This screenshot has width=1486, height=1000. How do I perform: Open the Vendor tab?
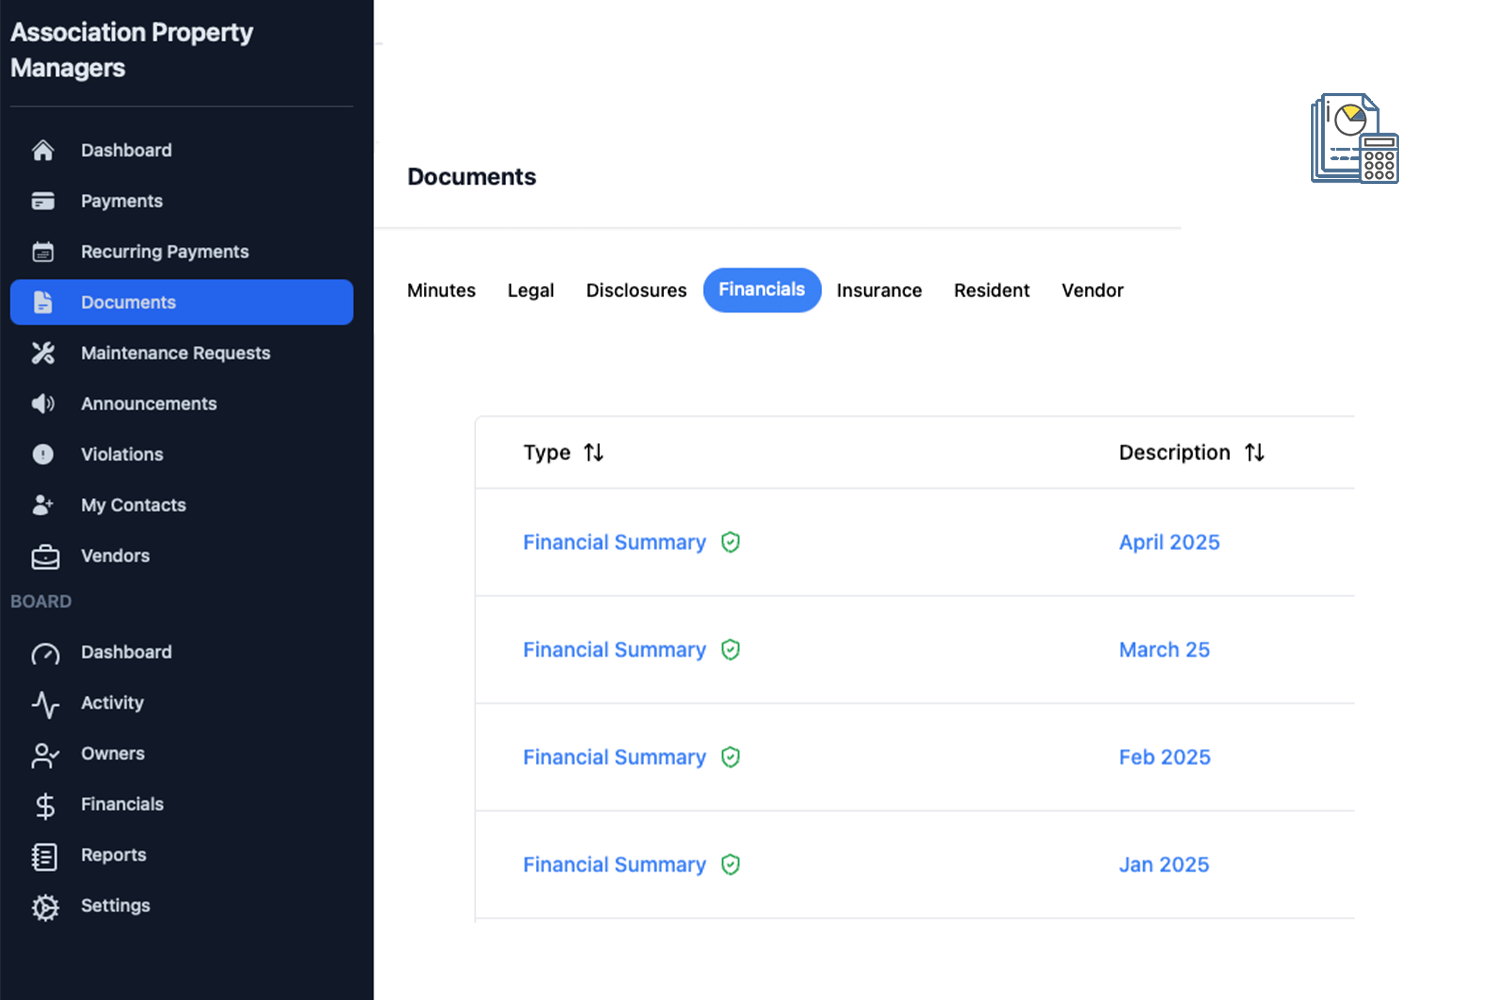(x=1092, y=290)
